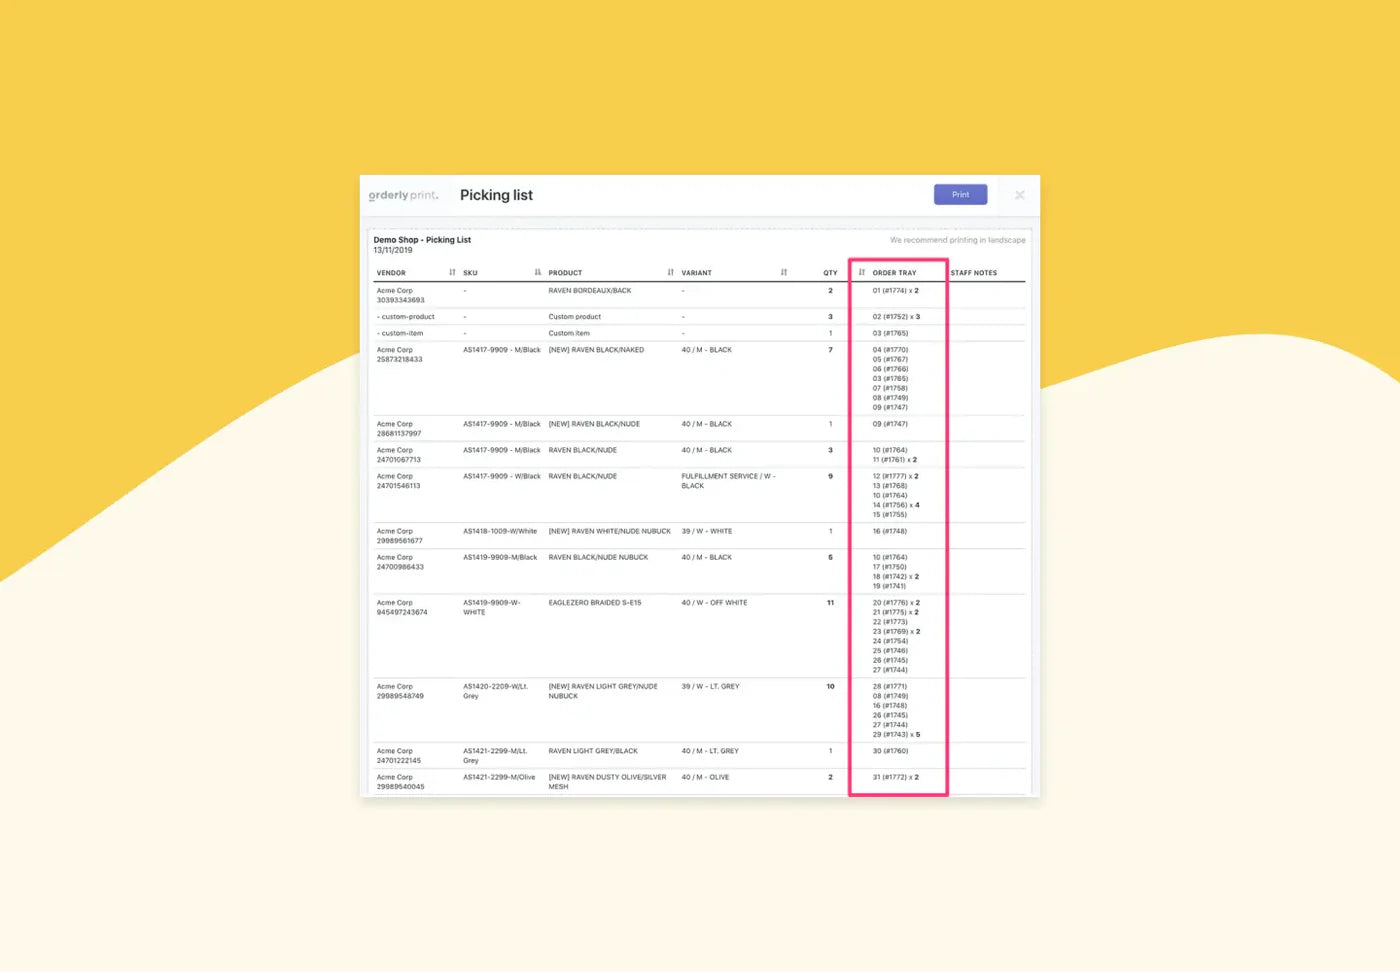
Task: Select the RAVEN BORDEAUX/BACK product row
Action: tap(590, 290)
